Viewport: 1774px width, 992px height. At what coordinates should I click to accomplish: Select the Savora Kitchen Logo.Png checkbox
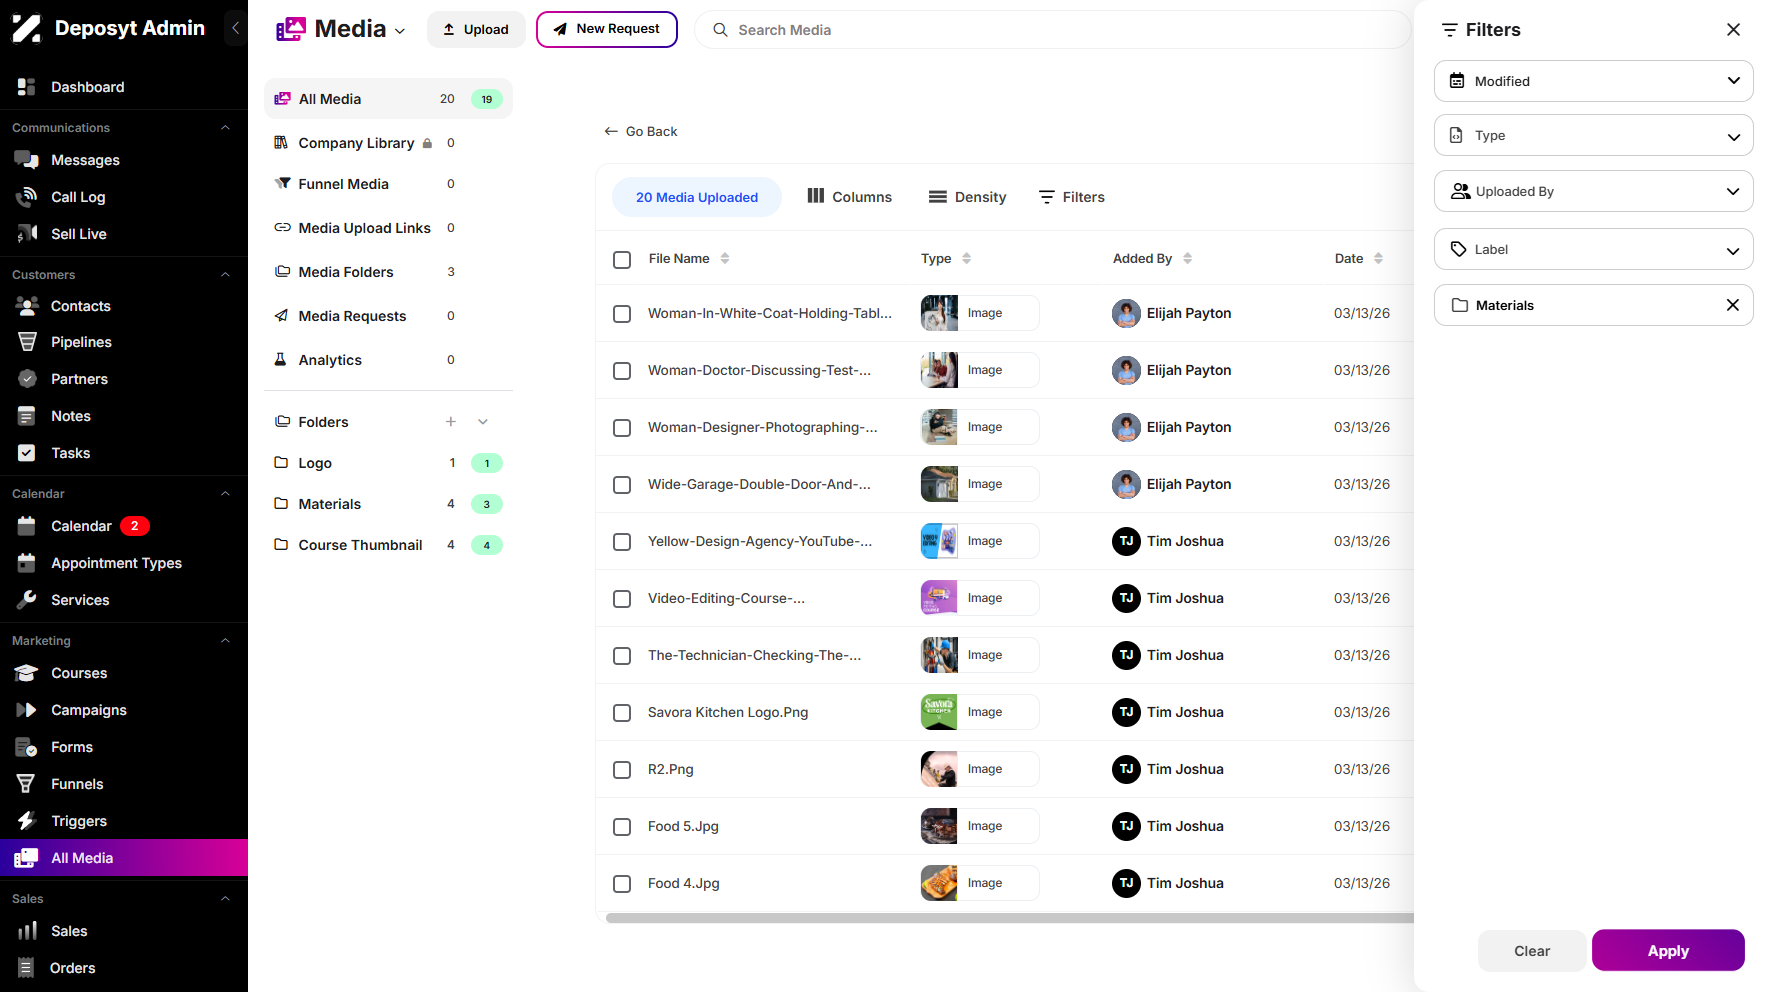(622, 713)
